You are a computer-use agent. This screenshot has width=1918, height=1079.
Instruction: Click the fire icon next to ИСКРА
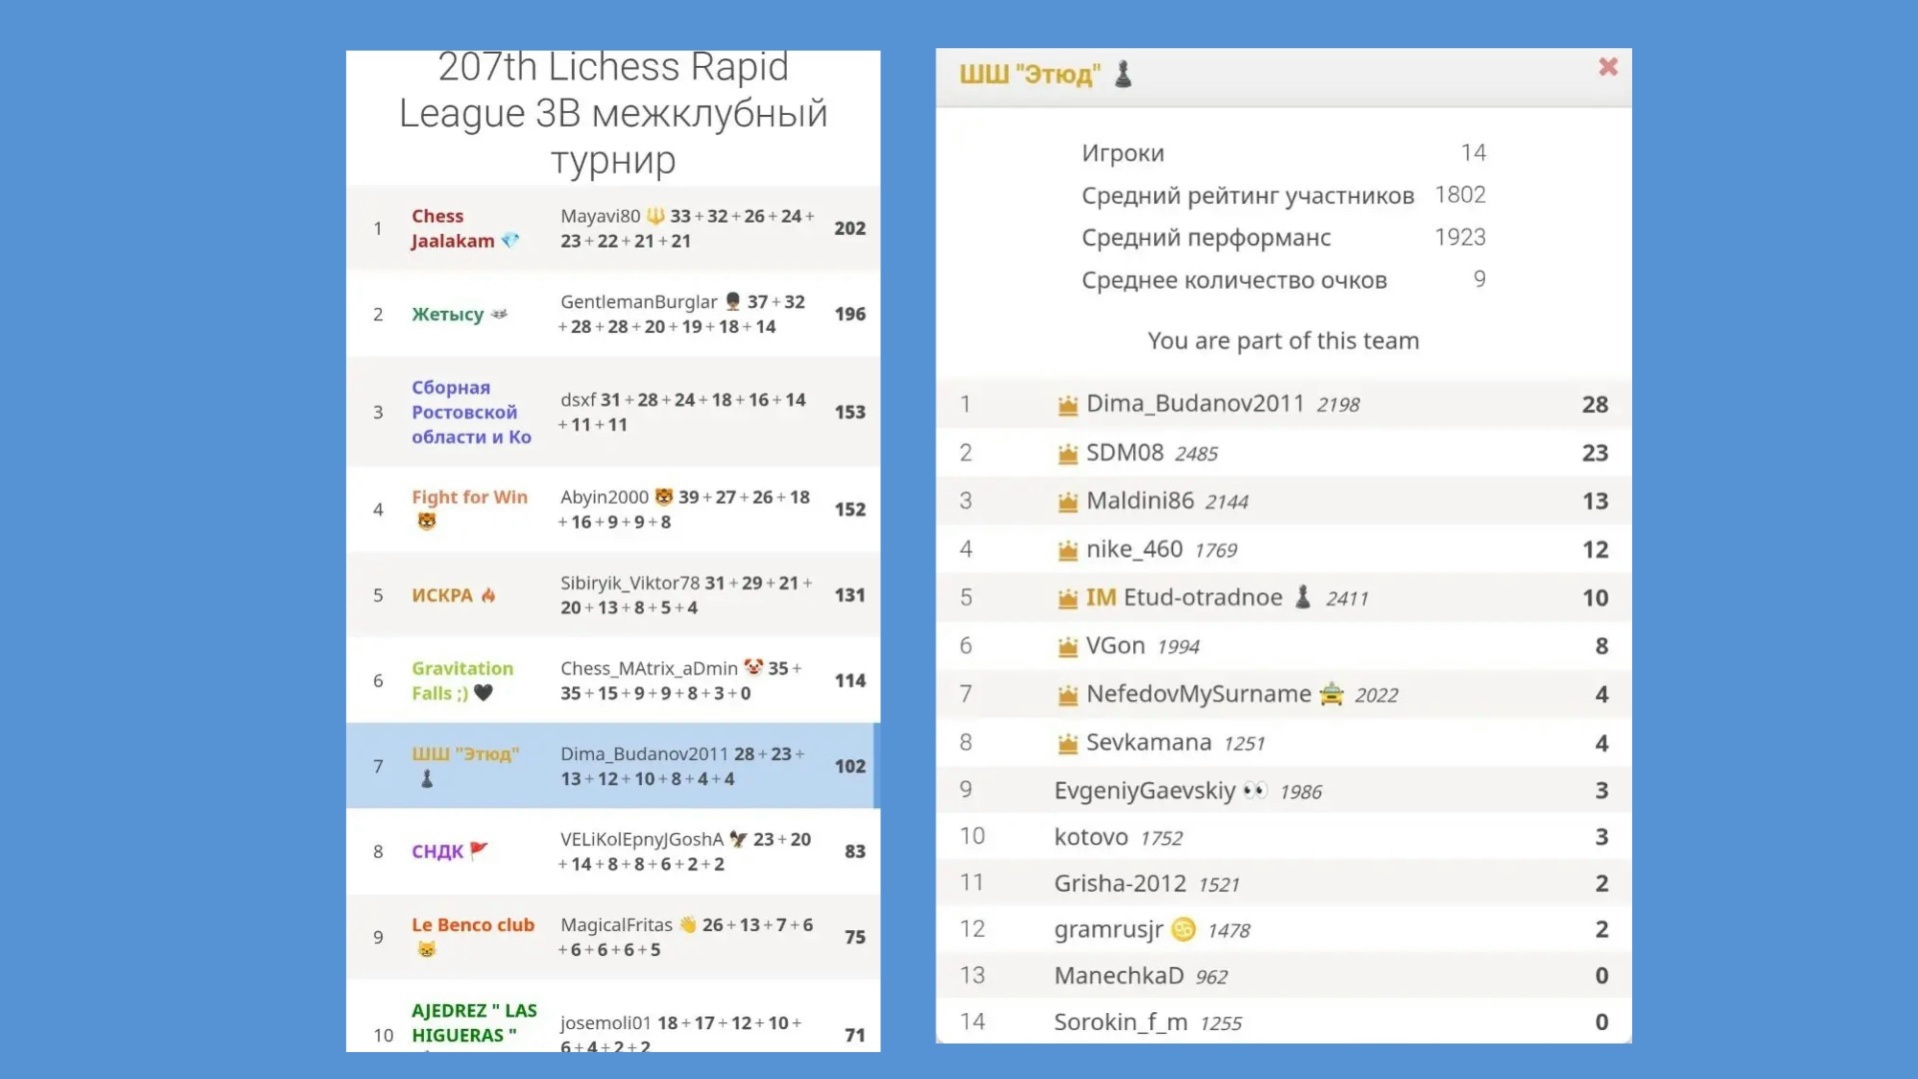pyautogui.click(x=488, y=595)
